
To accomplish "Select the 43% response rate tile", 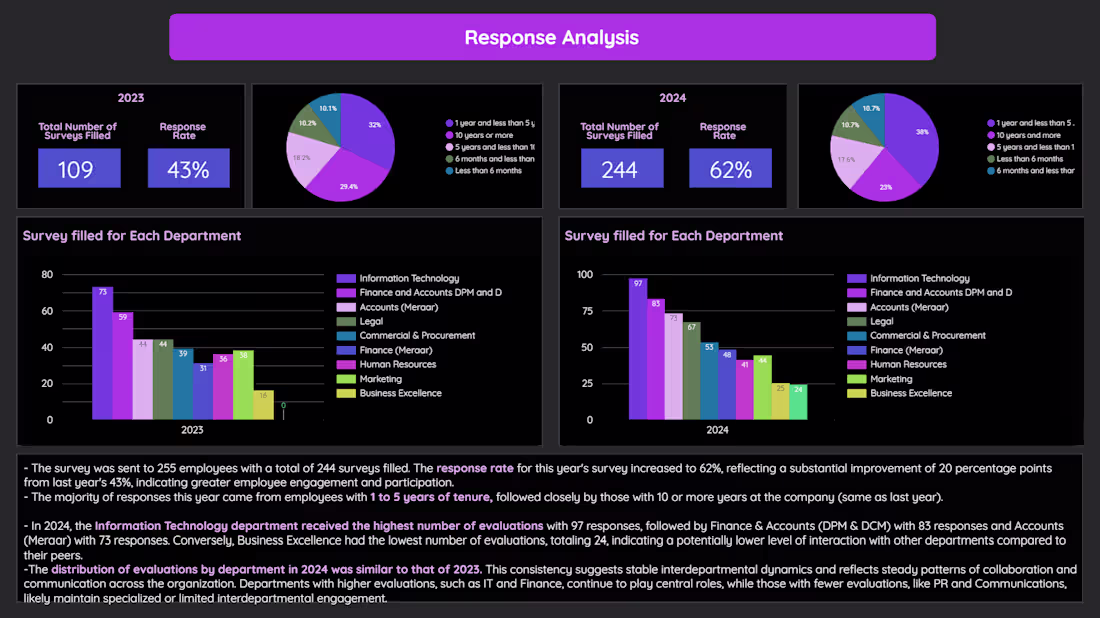I will click(189, 168).
